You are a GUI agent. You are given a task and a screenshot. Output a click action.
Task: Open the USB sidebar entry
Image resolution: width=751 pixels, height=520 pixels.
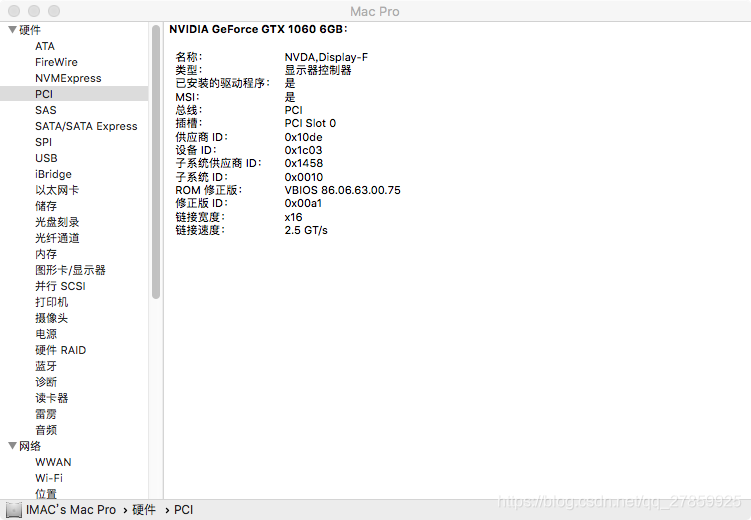coord(46,158)
